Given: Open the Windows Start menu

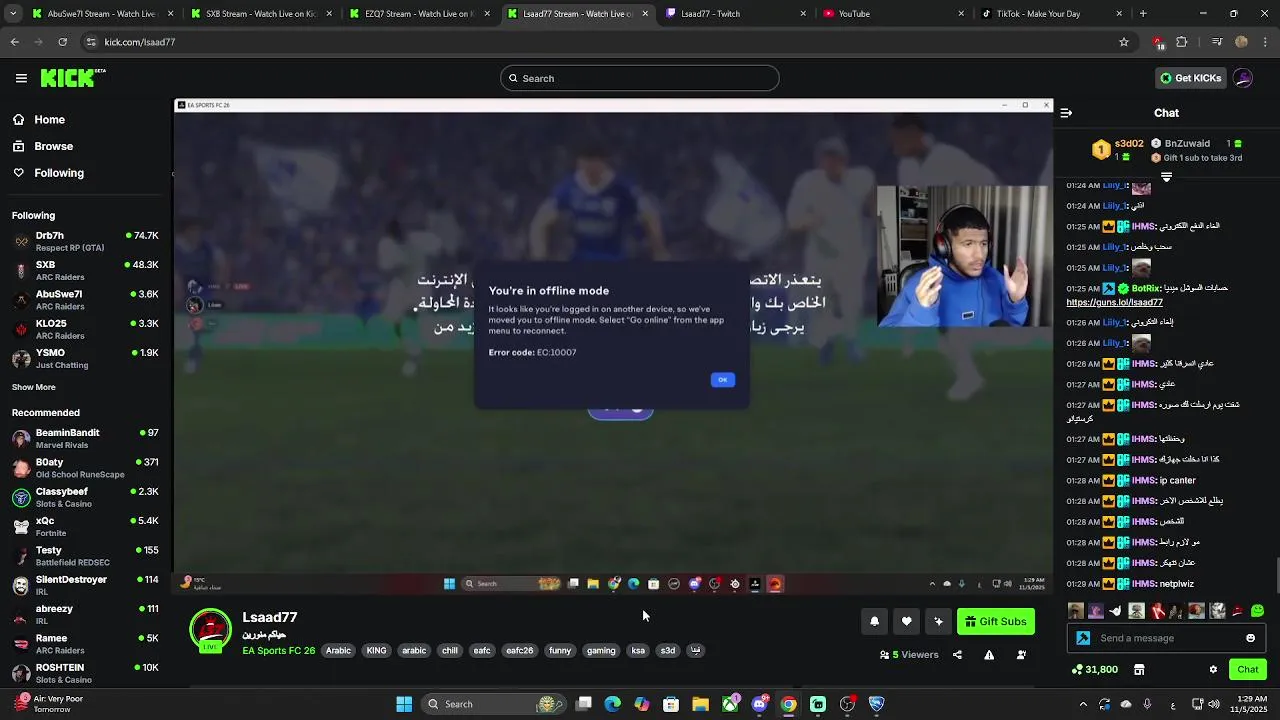Looking at the screenshot, I should (x=404, y=704).
